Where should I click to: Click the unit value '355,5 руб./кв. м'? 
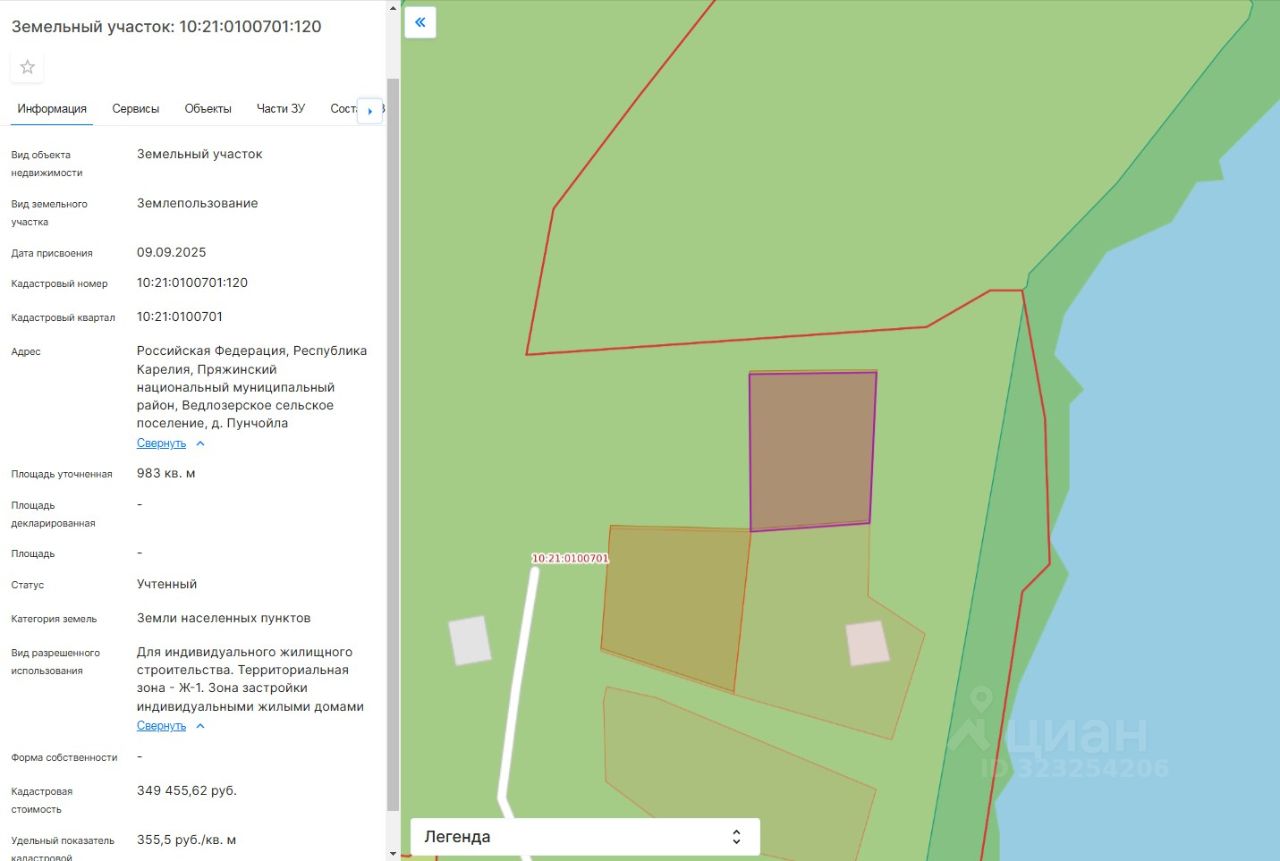pyautogui.click(x=187, y=840)
